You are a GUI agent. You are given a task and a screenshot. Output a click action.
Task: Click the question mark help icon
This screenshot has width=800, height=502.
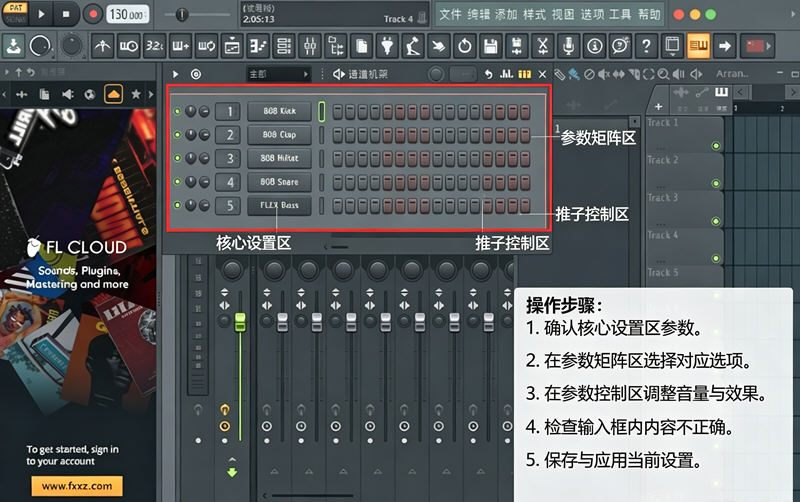click(x=646, y=46)
